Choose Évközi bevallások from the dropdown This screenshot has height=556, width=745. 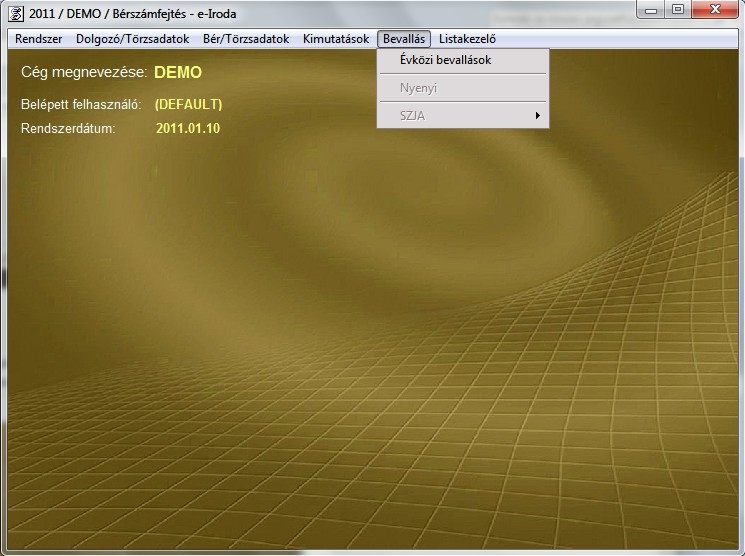[445, 60]
